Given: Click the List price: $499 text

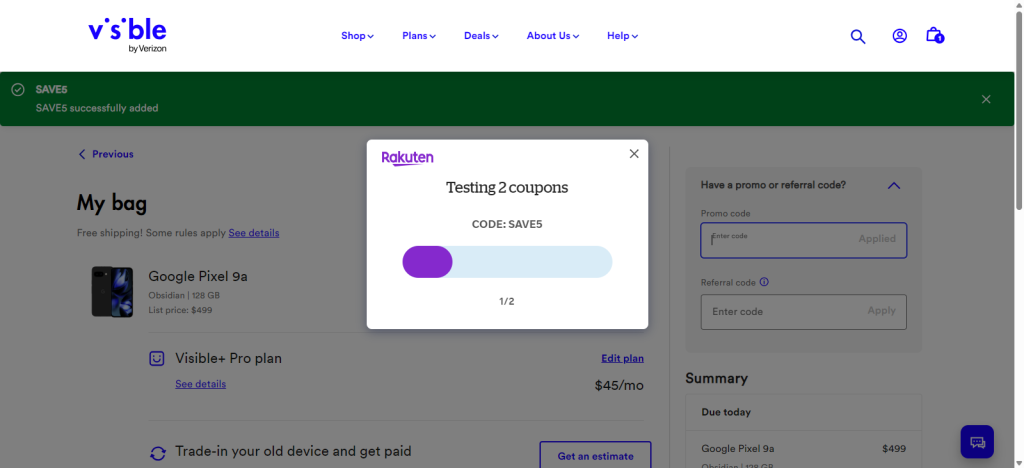Looking at the screenshot, I should pyautogui.click(x=180, y=310).
